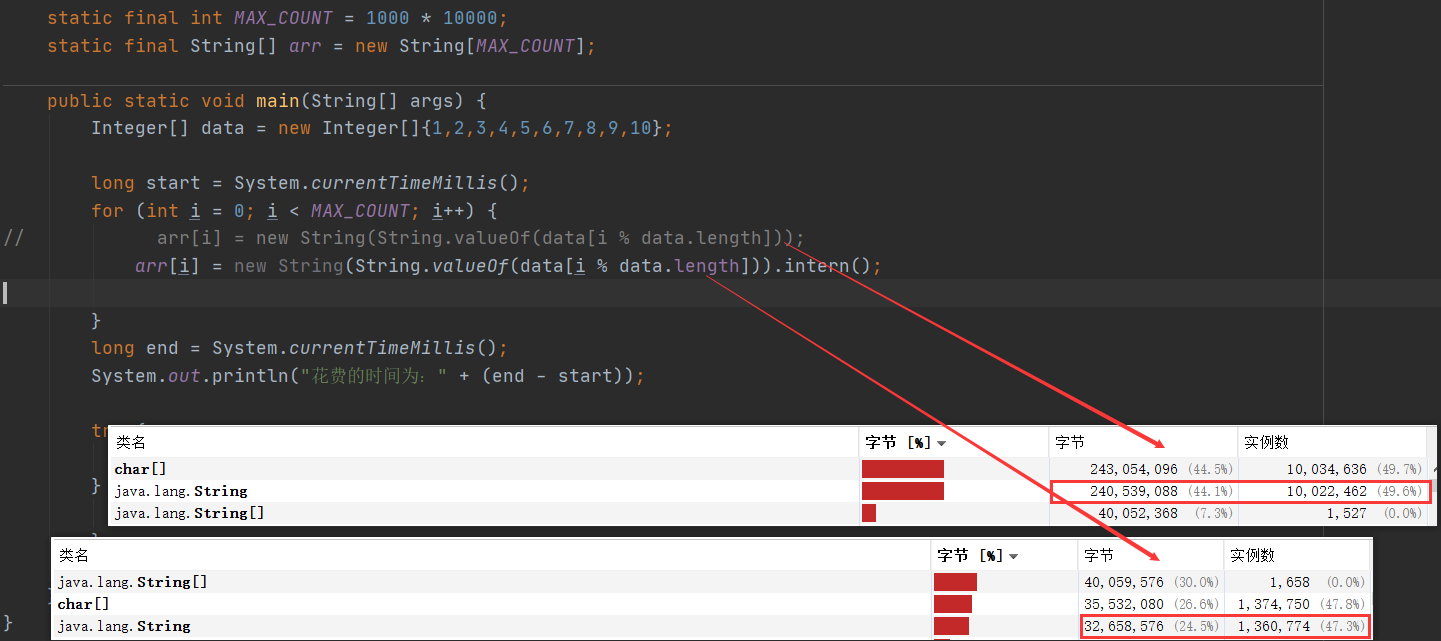1441x641 pixels.
Task: Click 'start' in long start assignment
Action: 173,183
